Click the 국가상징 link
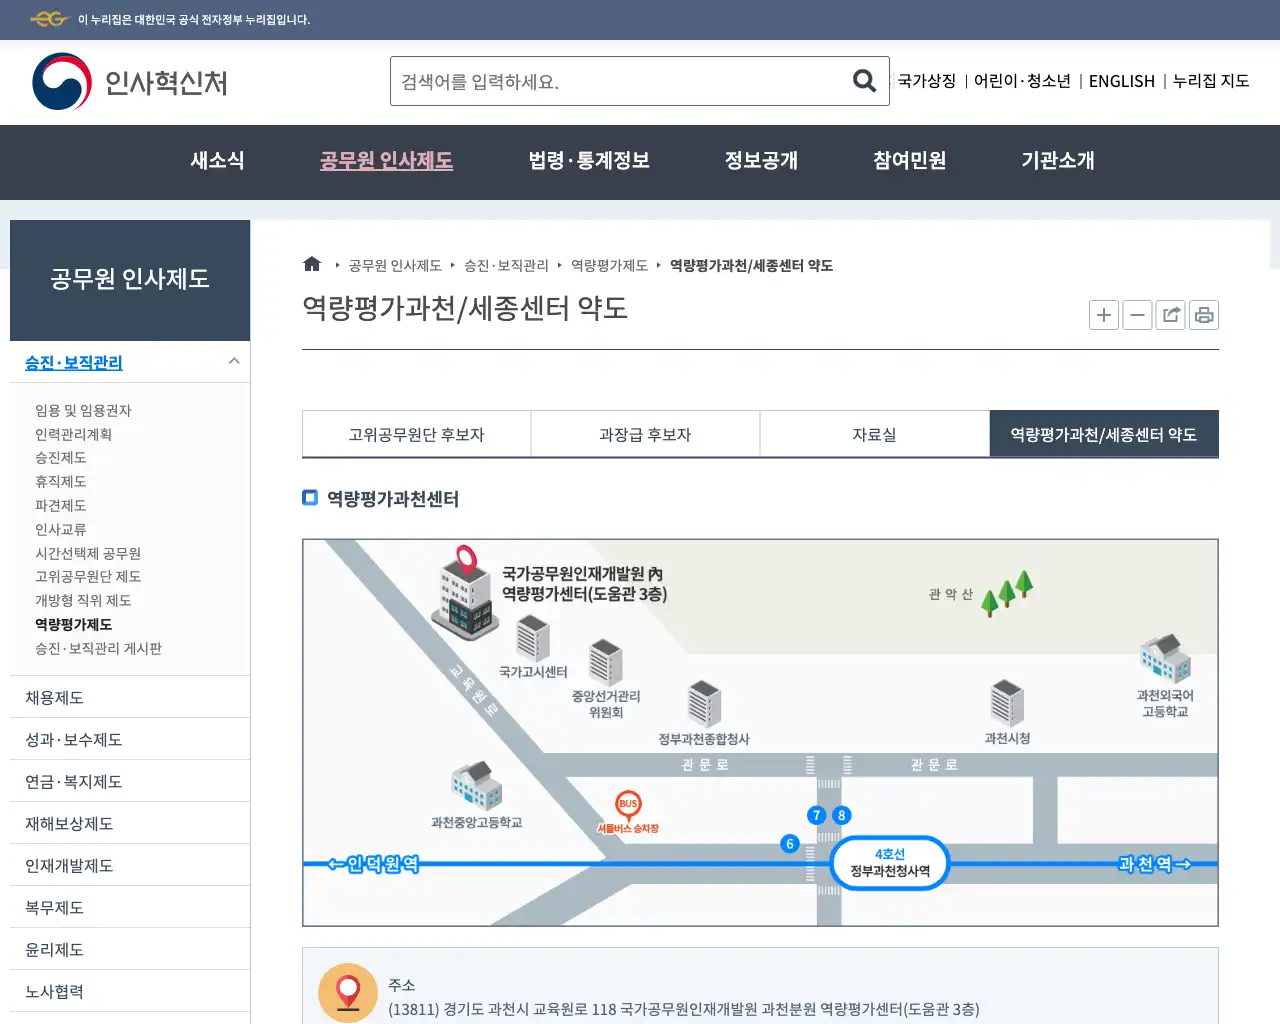 click(x=927, y=81)
